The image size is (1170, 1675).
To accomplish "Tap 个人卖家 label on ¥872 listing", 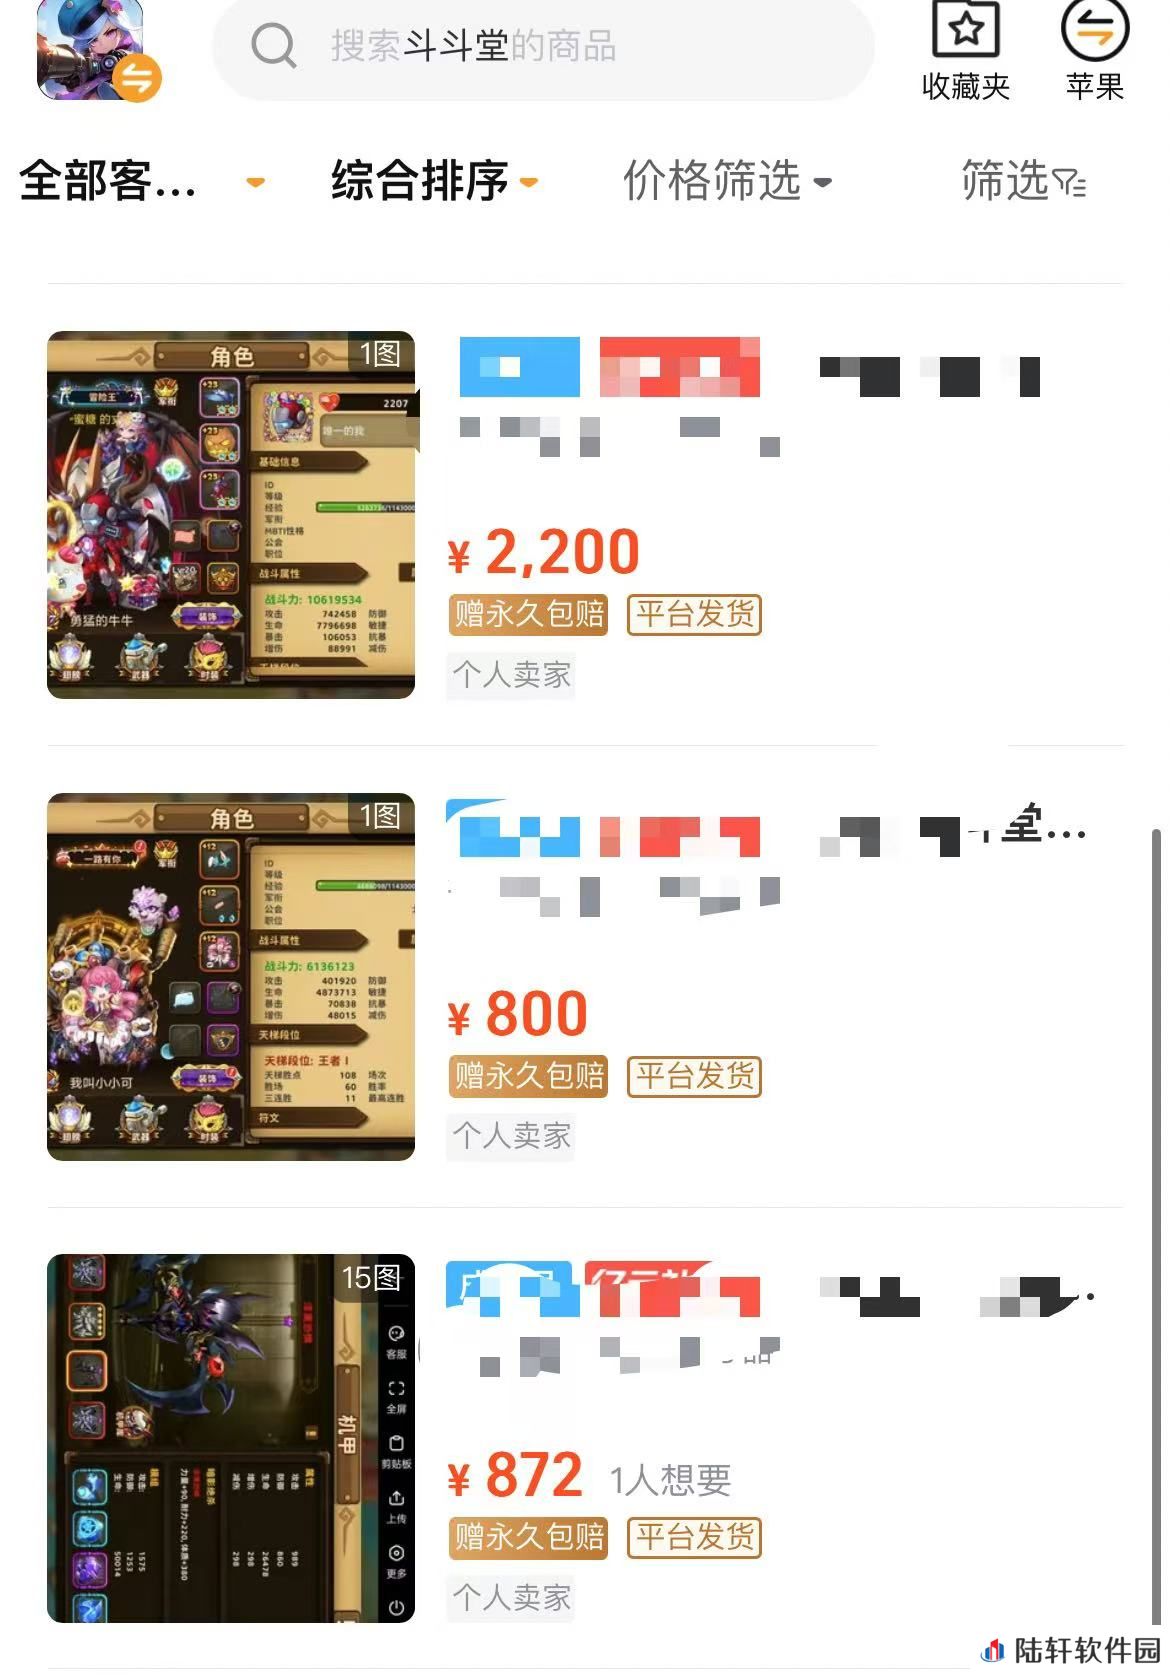I will click(x=511, y=1597).
